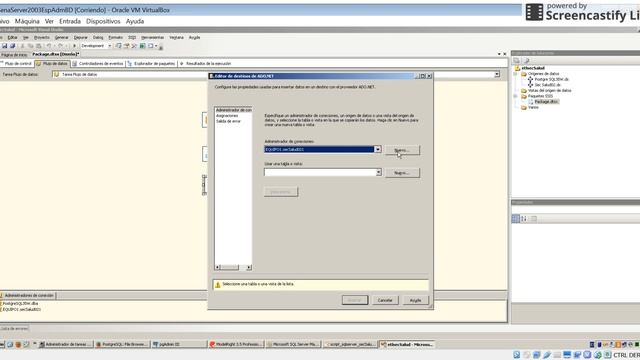
Task: Click Save All icon in toolbar
Action: point(13,46)
